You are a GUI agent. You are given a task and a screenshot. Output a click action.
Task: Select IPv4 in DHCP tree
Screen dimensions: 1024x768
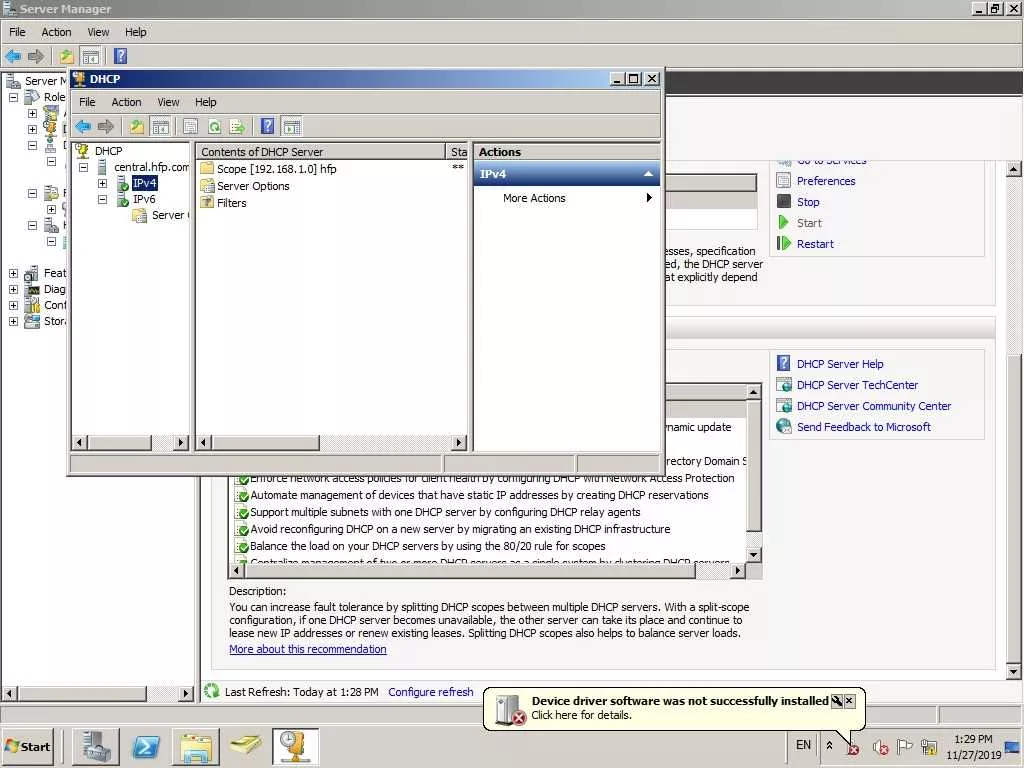pos(144,183)
